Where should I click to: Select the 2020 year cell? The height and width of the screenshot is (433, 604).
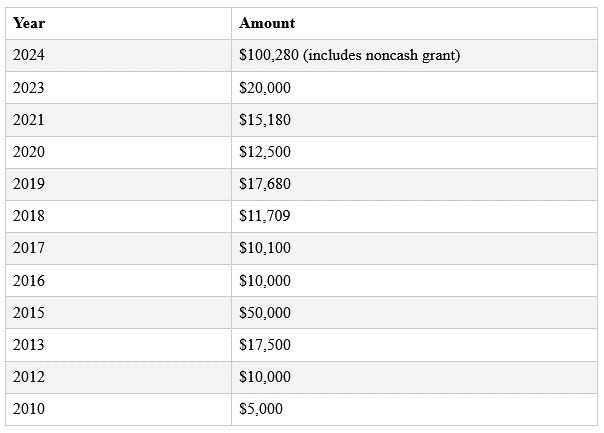click(118, 152)
